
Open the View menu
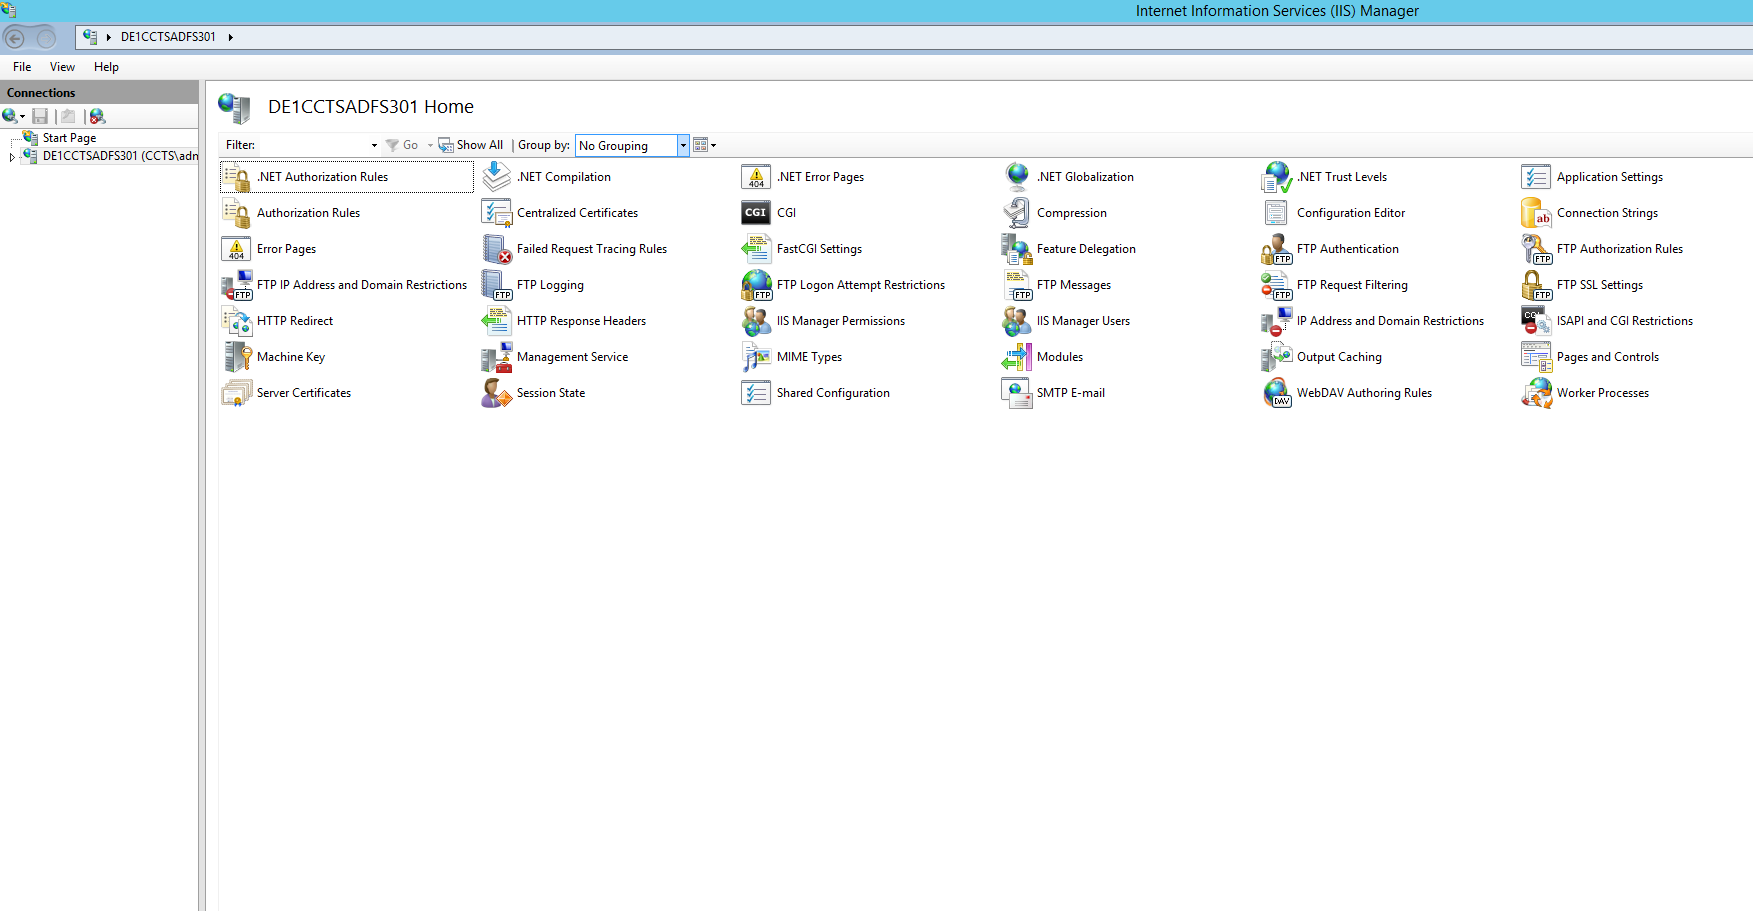pyautogui.click(x=62, y=67)
